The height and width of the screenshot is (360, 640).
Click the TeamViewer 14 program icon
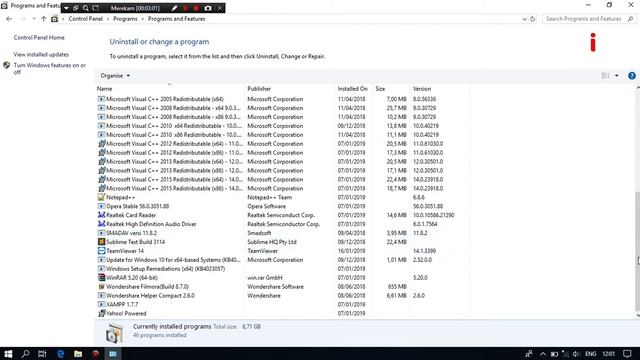(102, 251)
